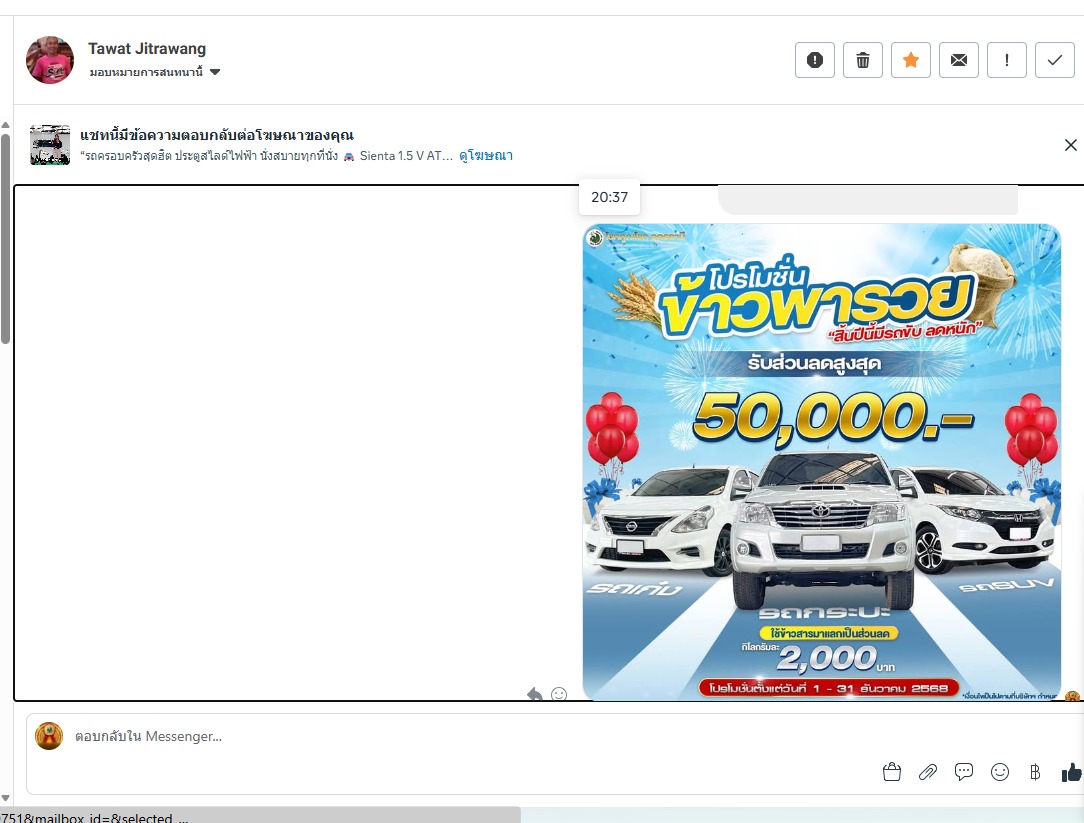1084x823 pixels.
Task: Send a thumbs up like
Action: [1072, 772]
